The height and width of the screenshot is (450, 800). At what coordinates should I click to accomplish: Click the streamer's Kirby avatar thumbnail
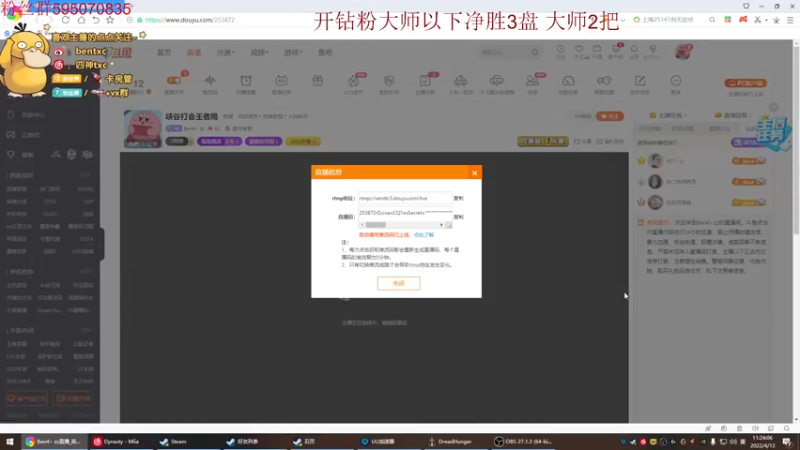point(142,129)
